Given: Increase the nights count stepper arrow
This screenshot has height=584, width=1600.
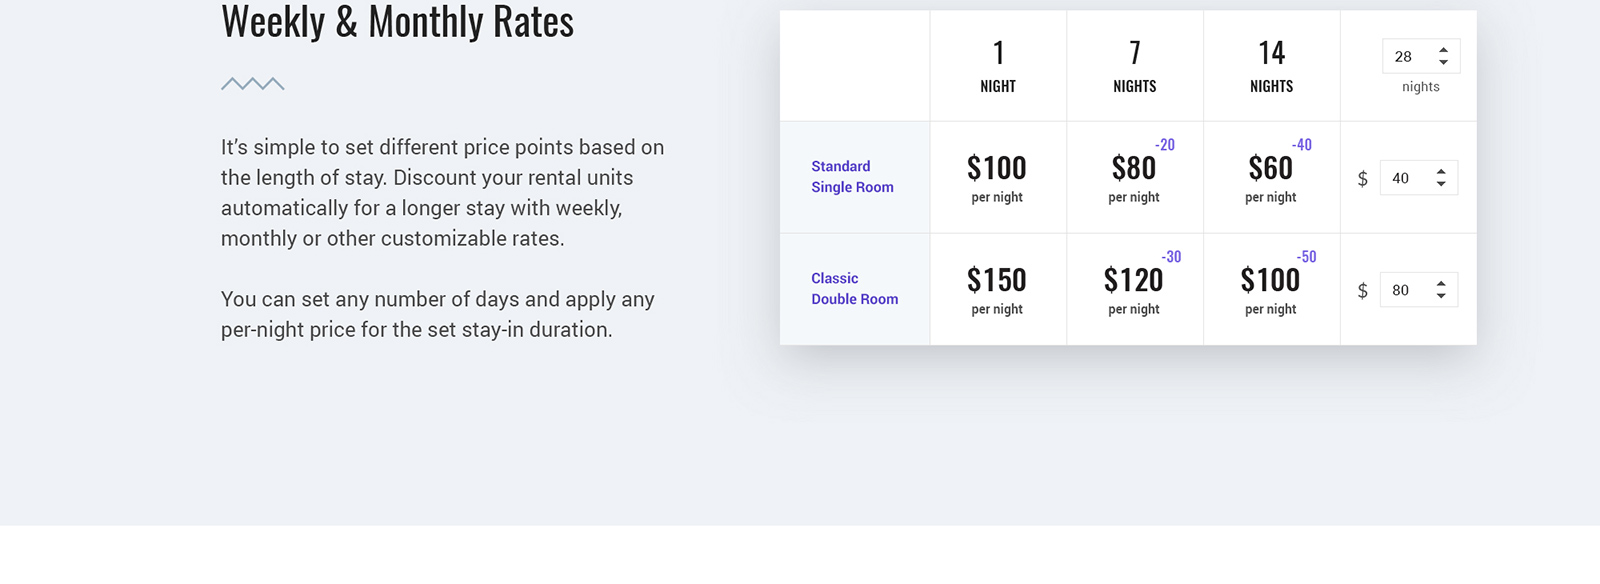Looking at the screenshot, I should pos(1443,50).
